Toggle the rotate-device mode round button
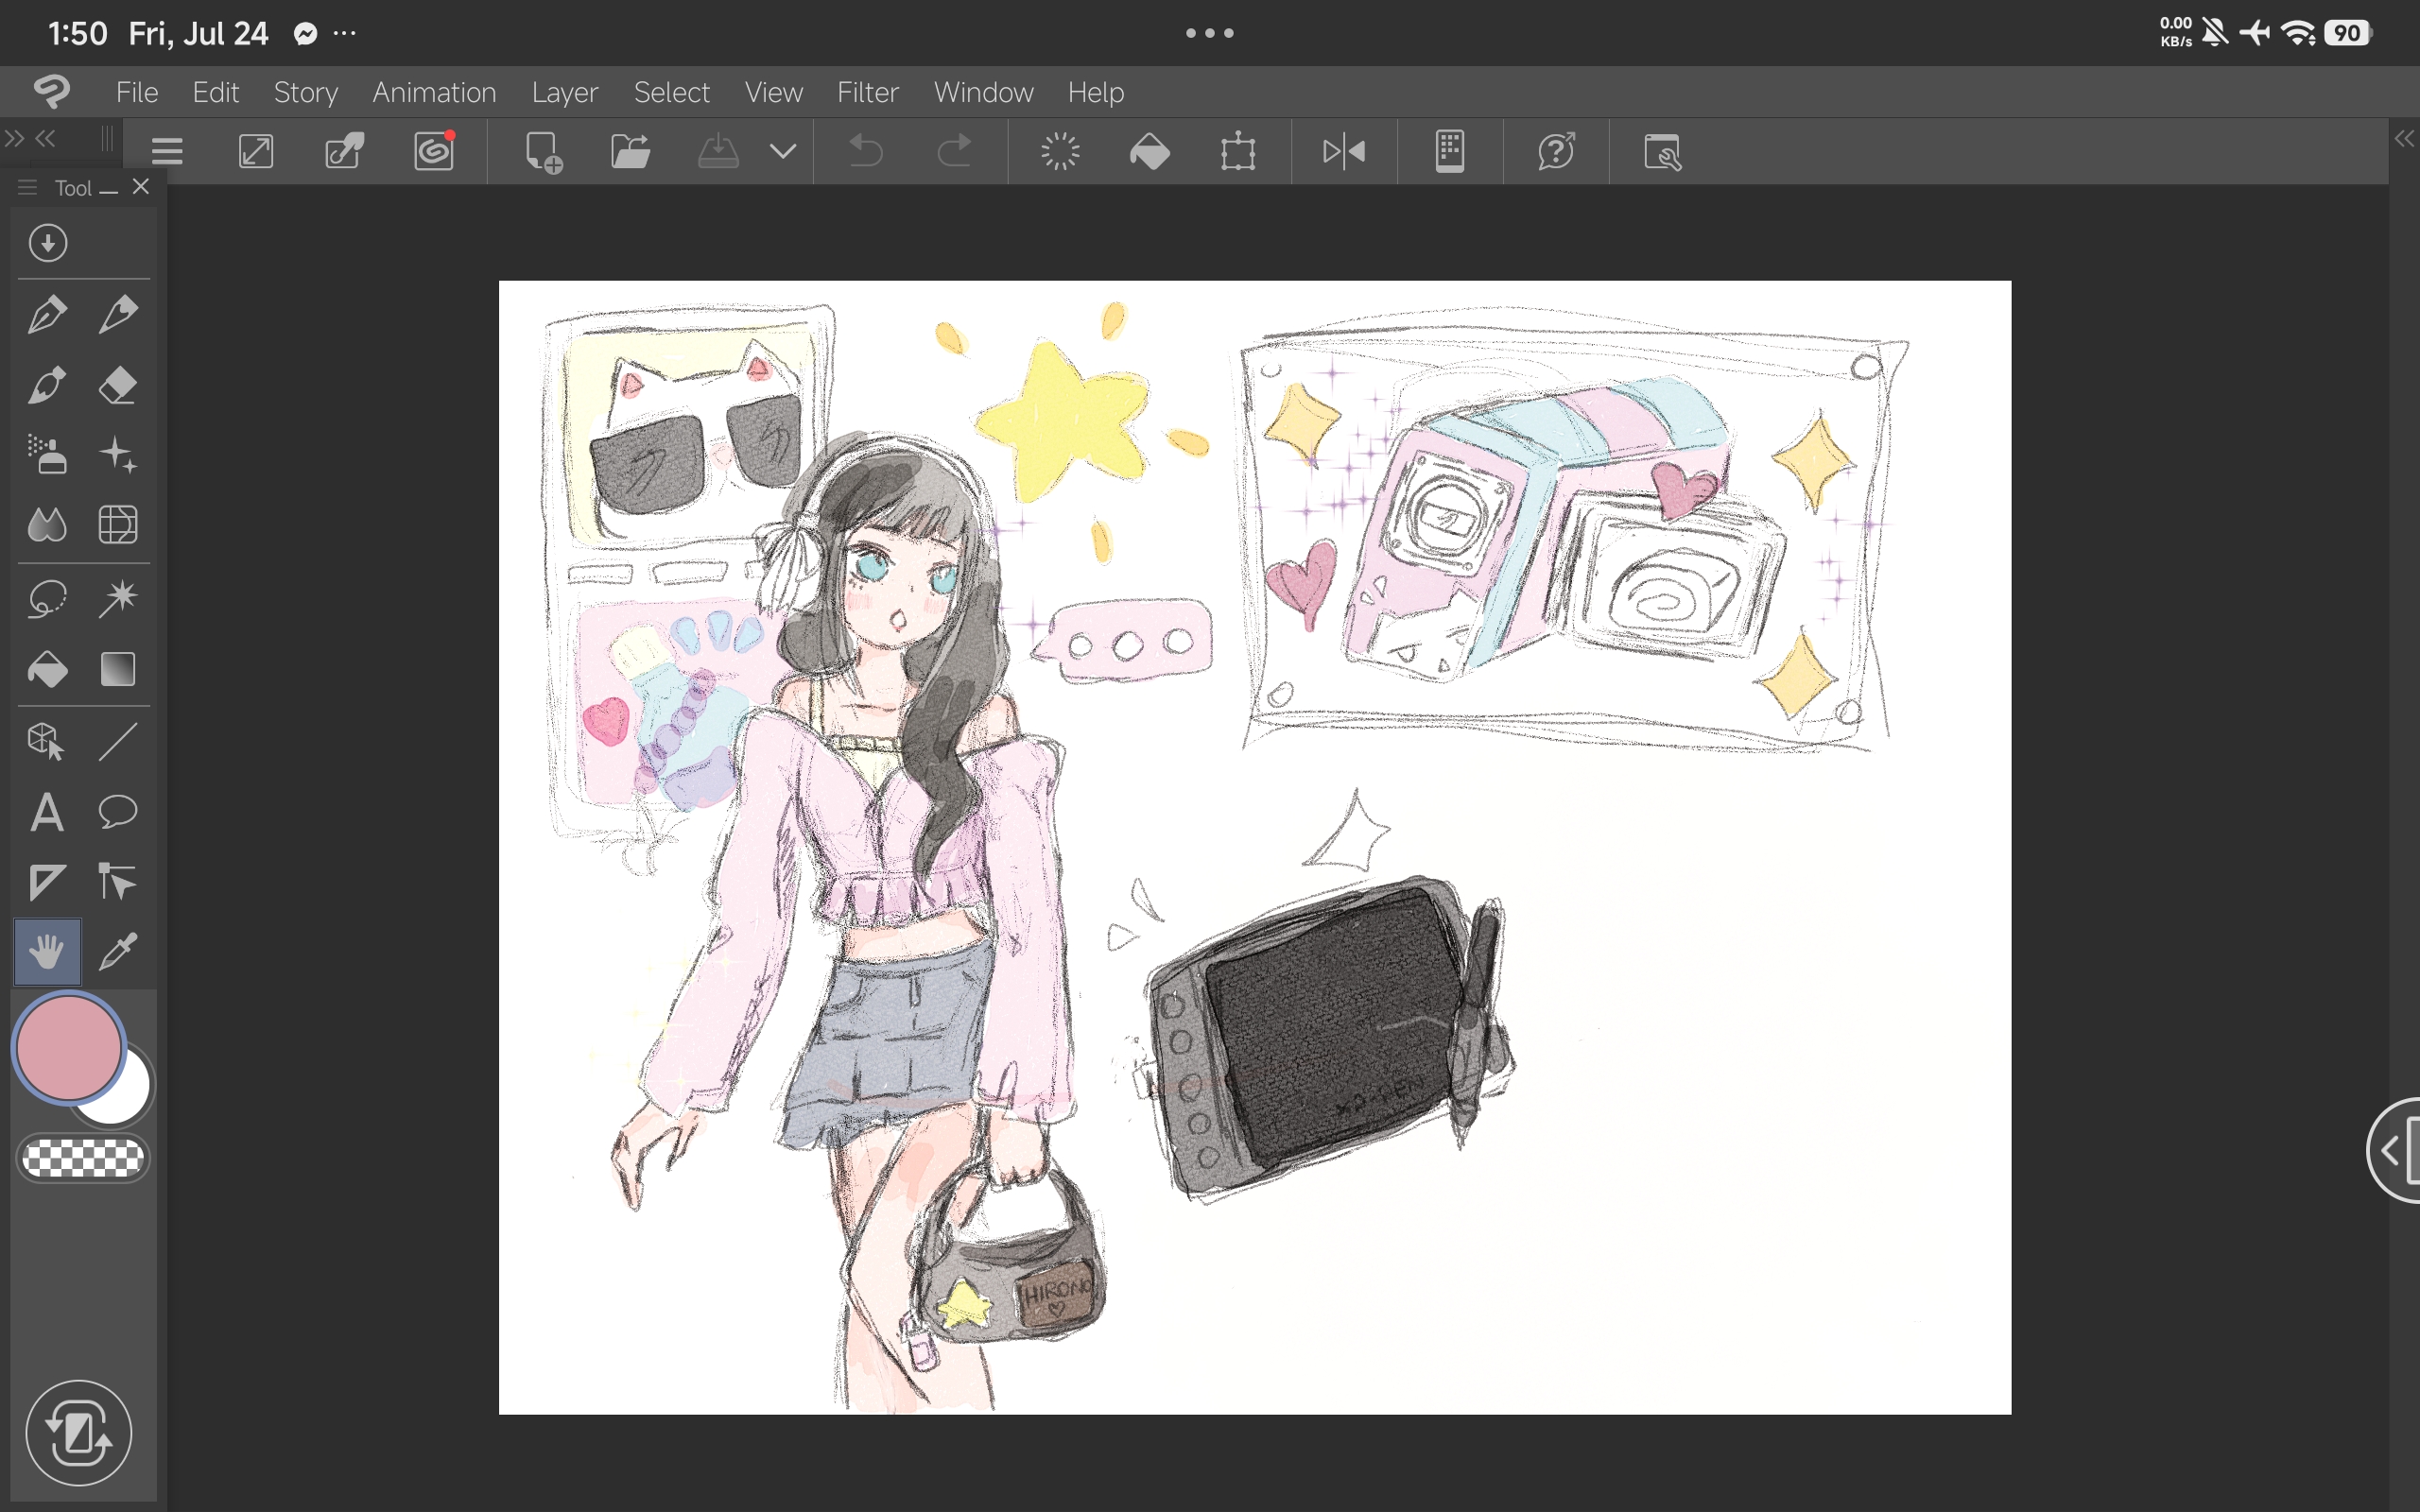 pos(79,1433)
